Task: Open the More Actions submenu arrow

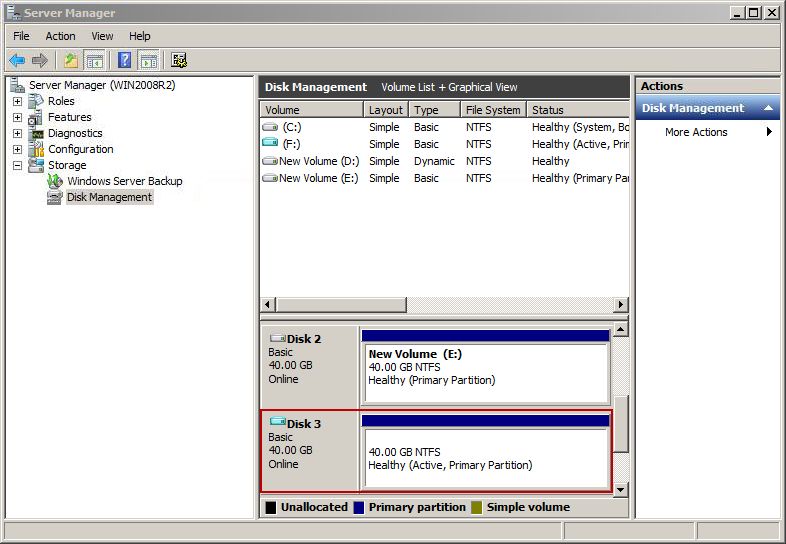Action: coord(769,132)
